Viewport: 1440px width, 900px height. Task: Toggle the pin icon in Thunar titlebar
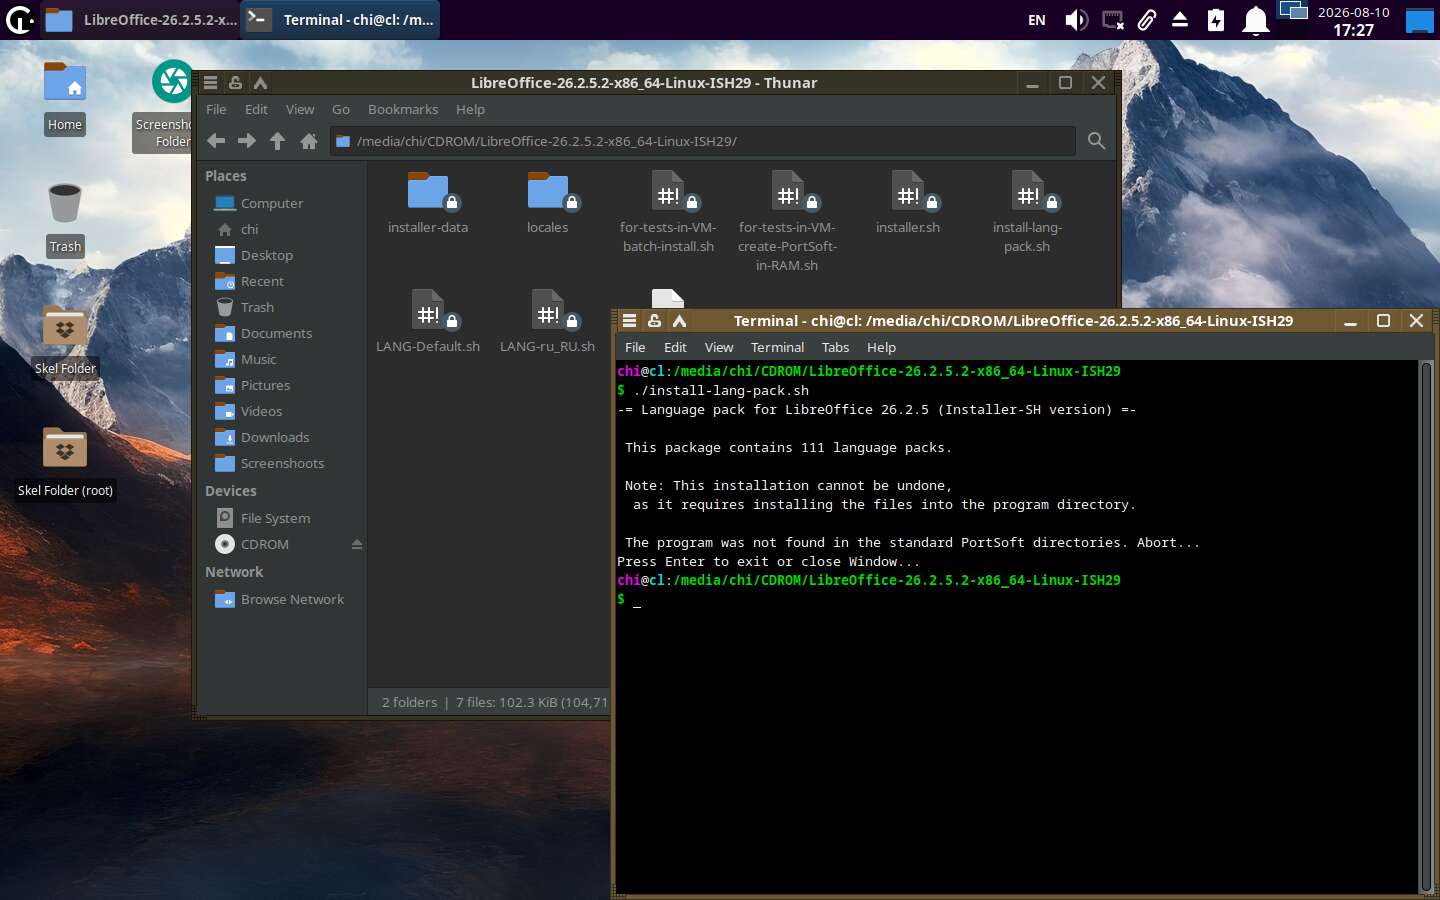click(235, 83)
